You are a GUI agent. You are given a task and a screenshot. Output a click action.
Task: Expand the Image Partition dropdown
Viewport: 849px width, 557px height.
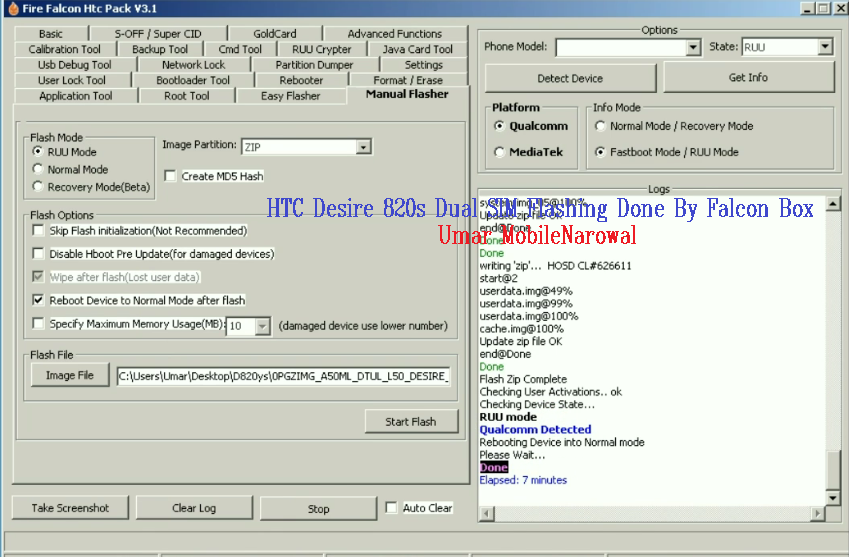coord(364,147)
